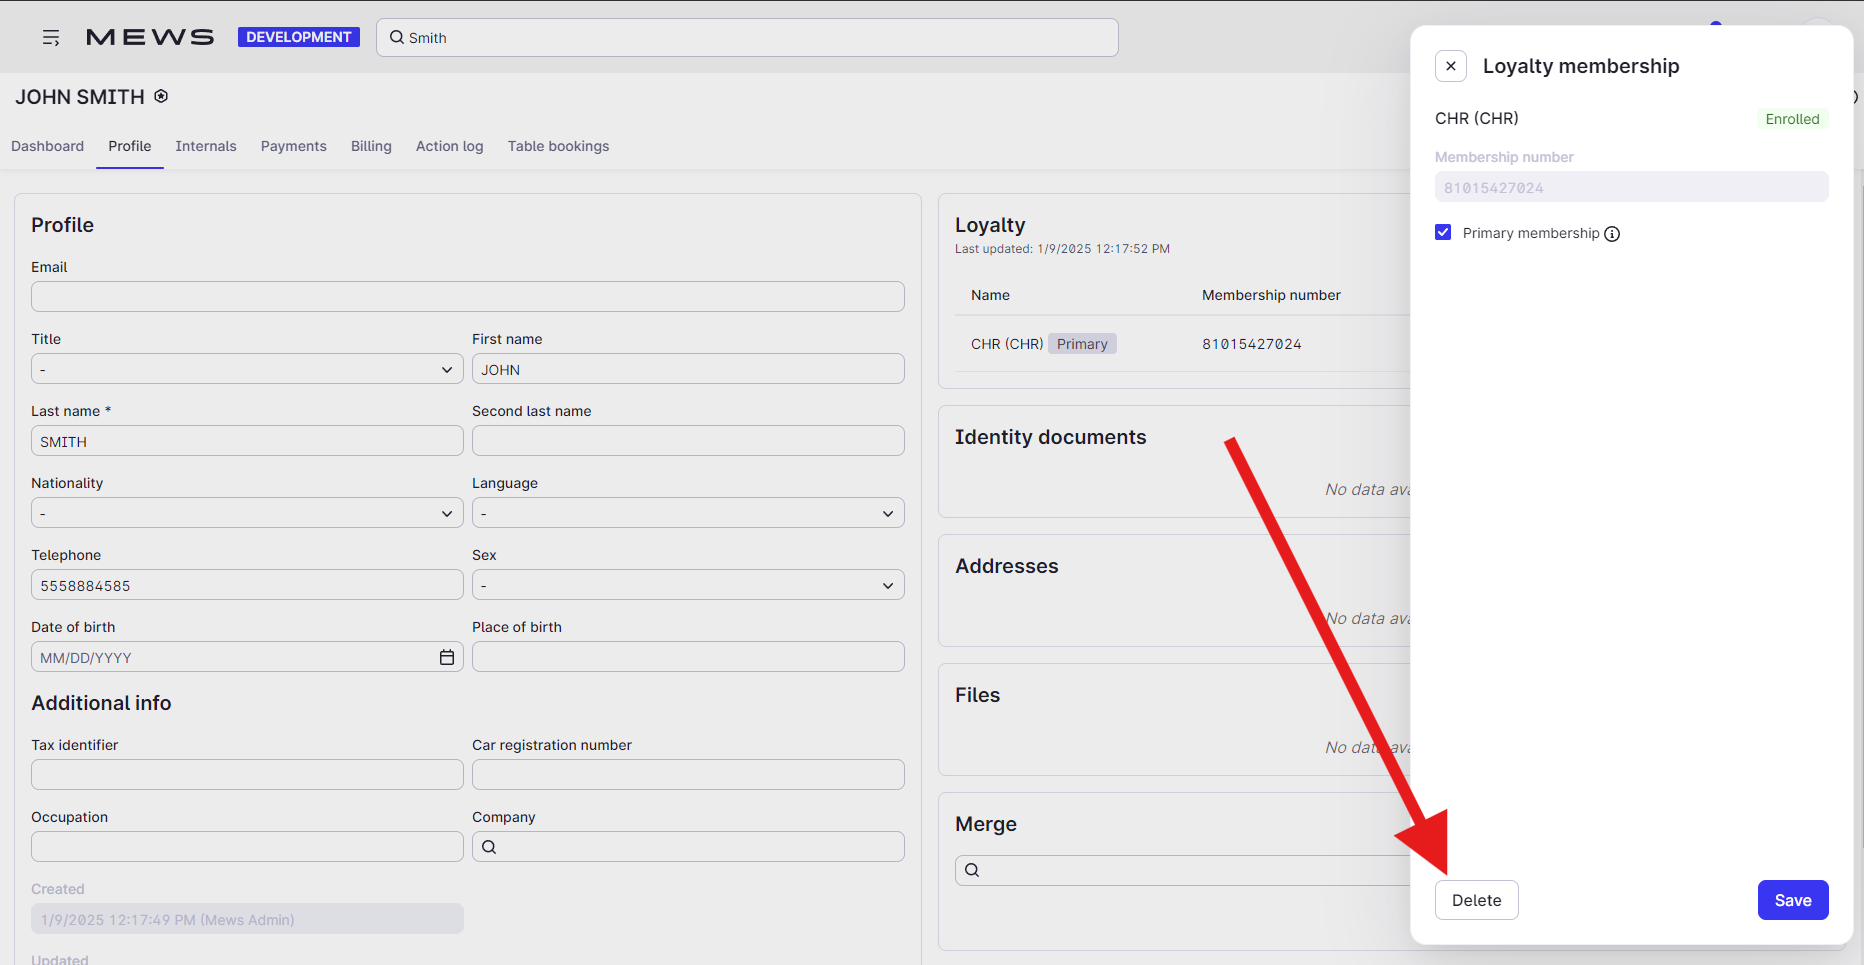Switch to the Action log tab

tap(449, 146)
